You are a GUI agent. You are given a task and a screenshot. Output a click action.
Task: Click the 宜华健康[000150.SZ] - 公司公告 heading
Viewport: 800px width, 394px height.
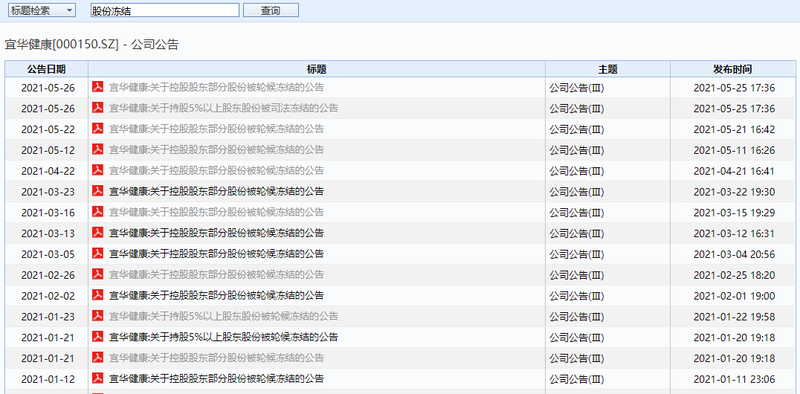[x=92, y=45]
